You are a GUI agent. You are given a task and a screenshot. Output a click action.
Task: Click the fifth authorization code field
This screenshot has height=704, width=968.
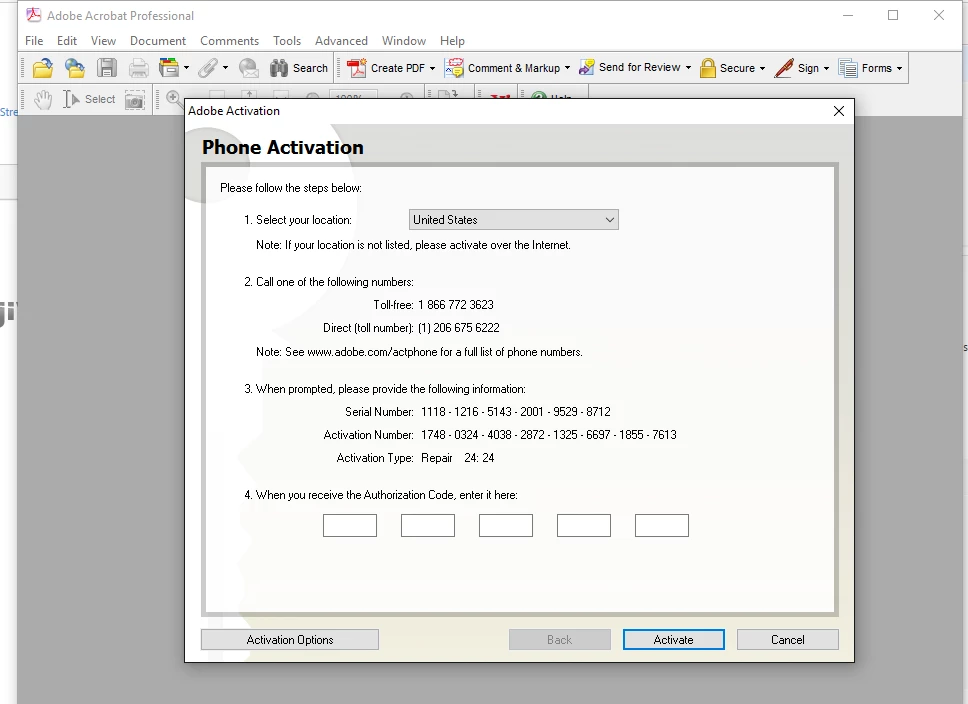(x=662, y=526)
